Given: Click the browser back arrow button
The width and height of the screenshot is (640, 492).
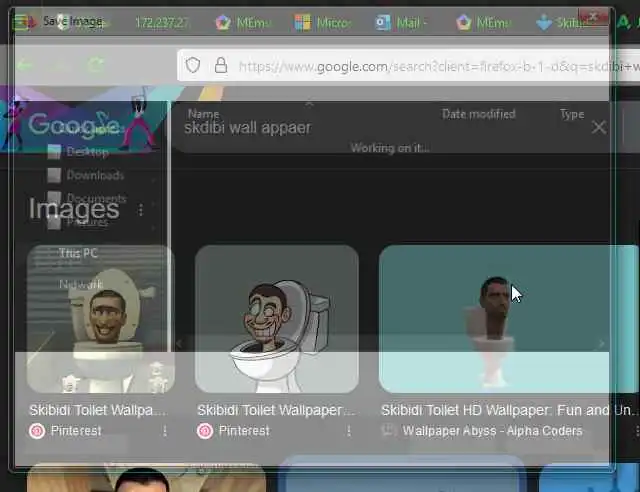Looking at the screenshot, I should tap(24, 65).
